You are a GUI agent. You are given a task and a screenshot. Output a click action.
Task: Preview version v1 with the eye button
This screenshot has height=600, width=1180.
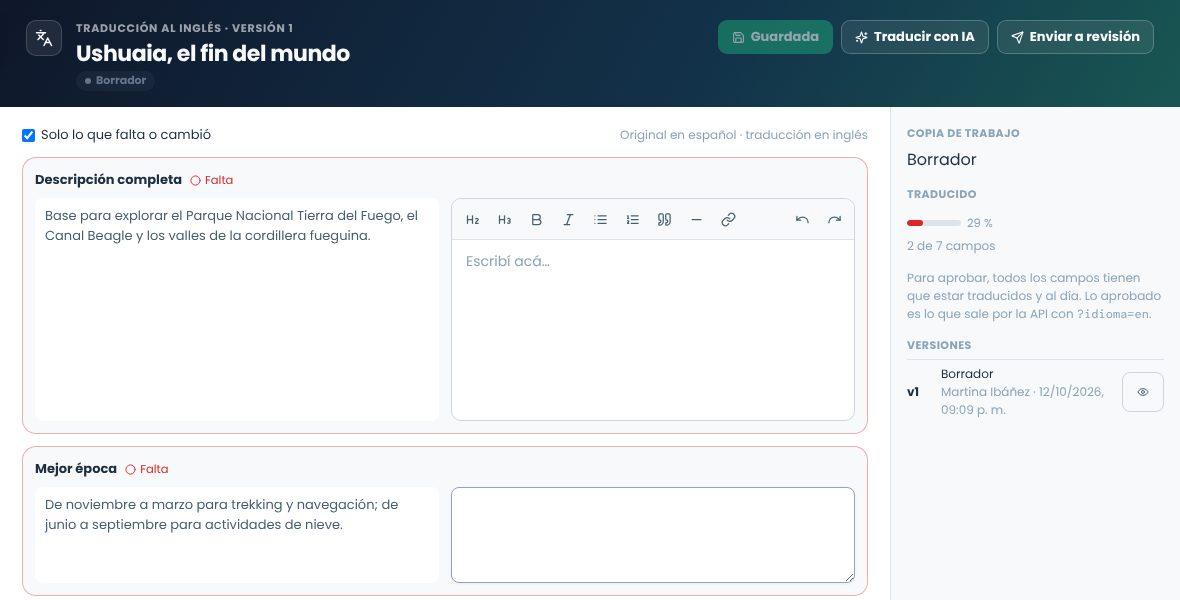click(x=1142, y=392)
